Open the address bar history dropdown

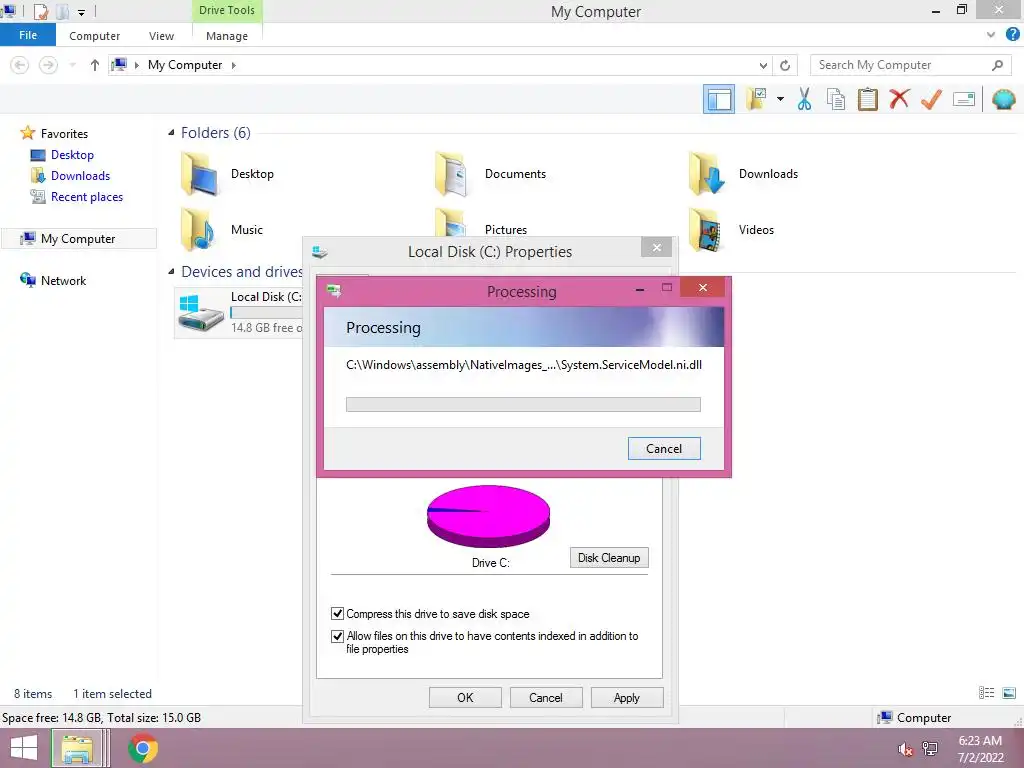(763, 65)
